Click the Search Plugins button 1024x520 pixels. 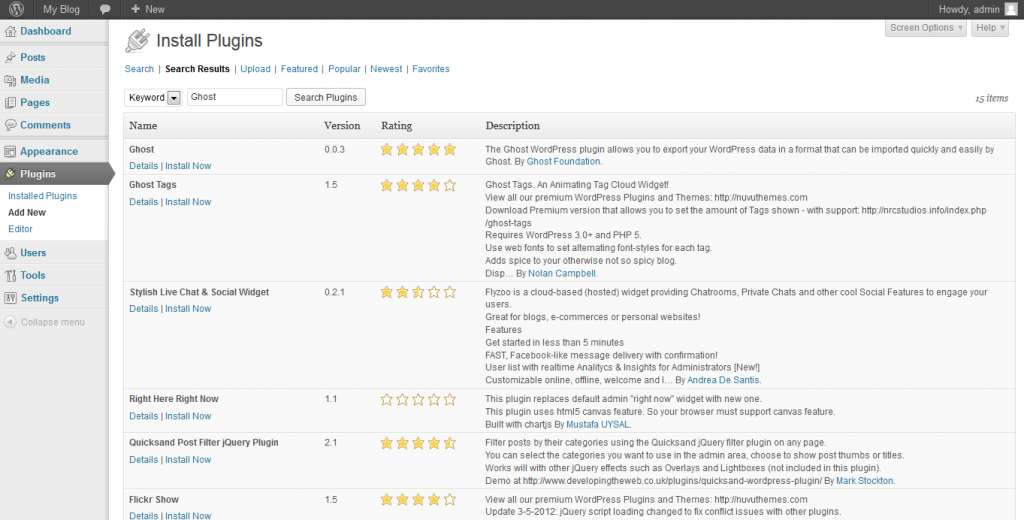(326, 98)
